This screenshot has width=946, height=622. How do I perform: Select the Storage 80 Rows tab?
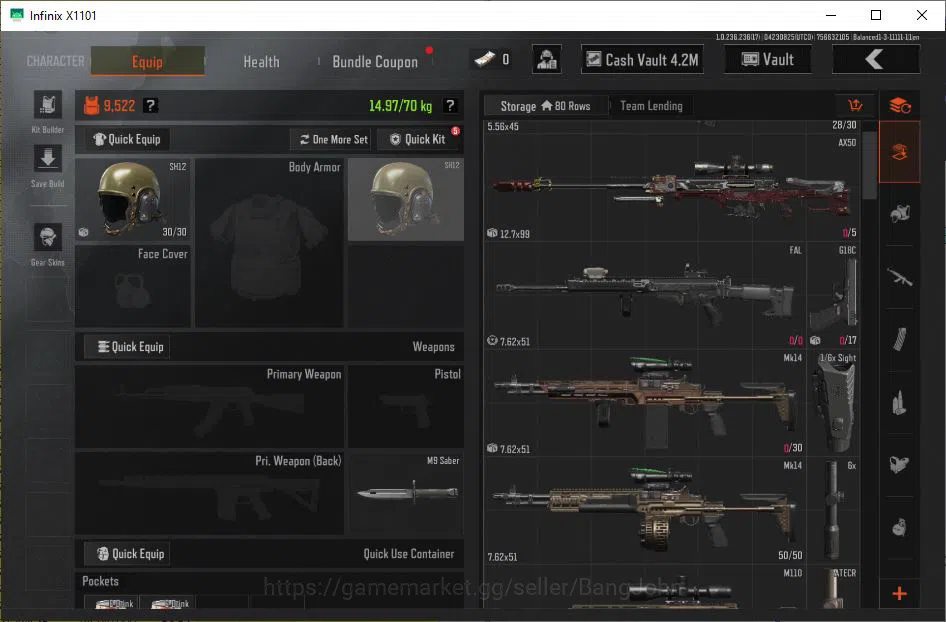tap(545, 106)
